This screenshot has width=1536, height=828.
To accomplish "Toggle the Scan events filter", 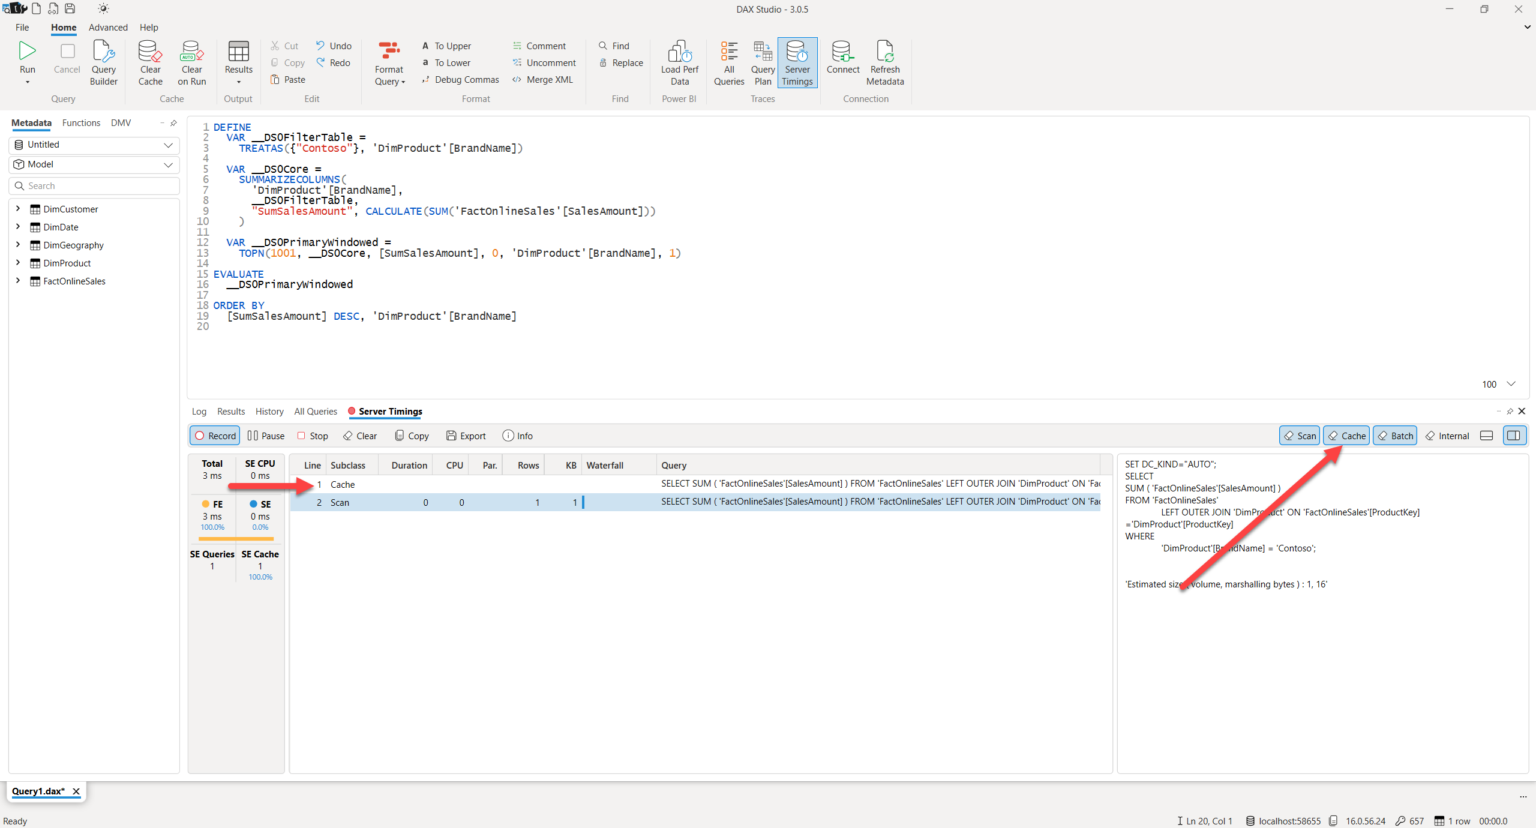I will coord(1299,435).
